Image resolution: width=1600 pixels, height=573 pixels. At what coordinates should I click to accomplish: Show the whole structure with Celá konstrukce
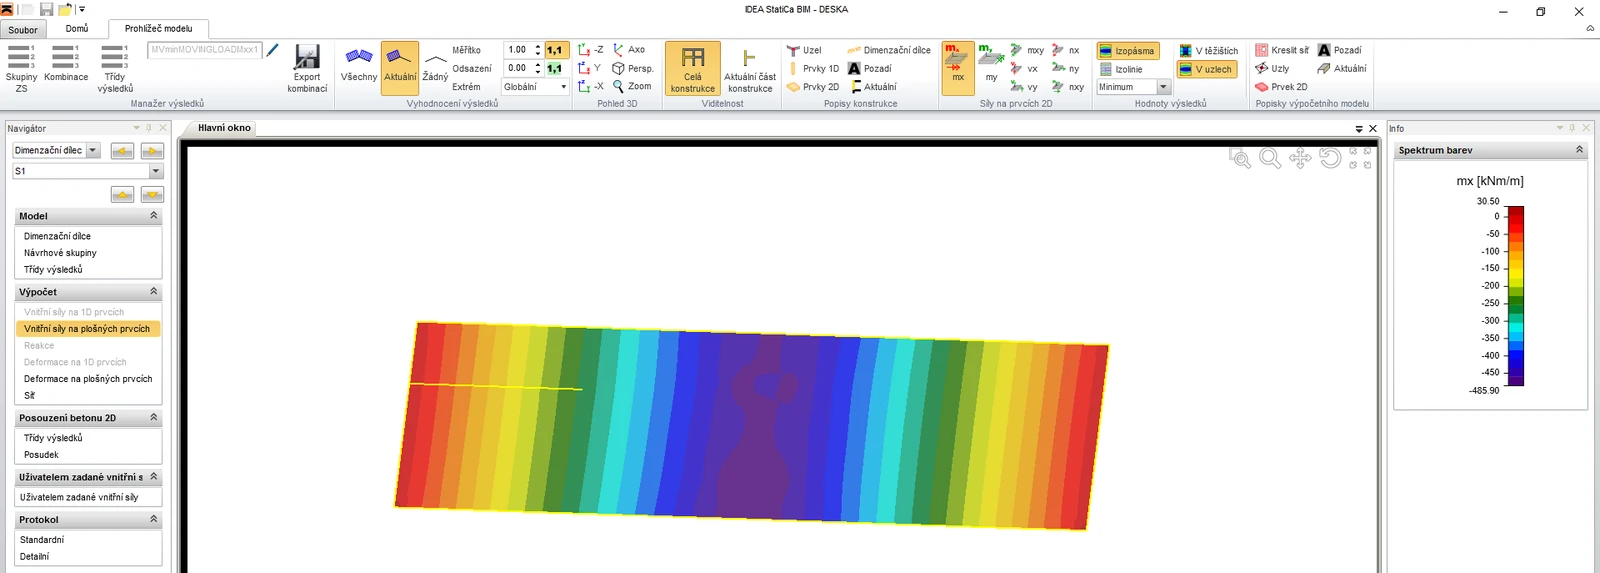(x=693, y=68)
